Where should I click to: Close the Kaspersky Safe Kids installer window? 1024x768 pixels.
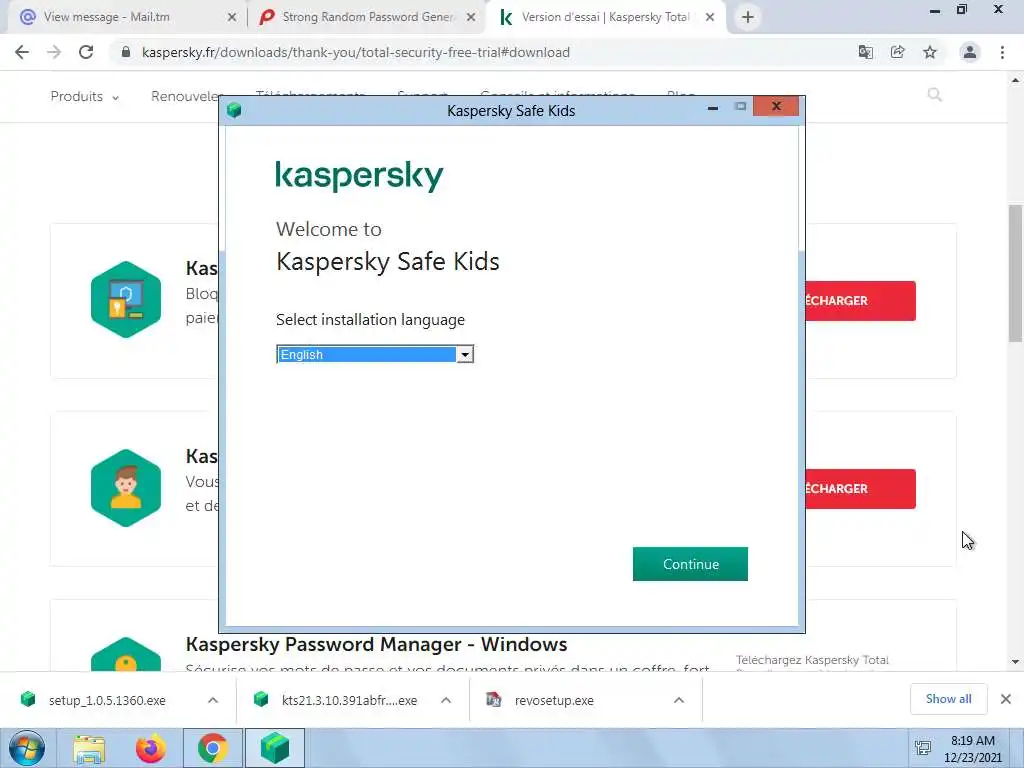coord(776,106)
